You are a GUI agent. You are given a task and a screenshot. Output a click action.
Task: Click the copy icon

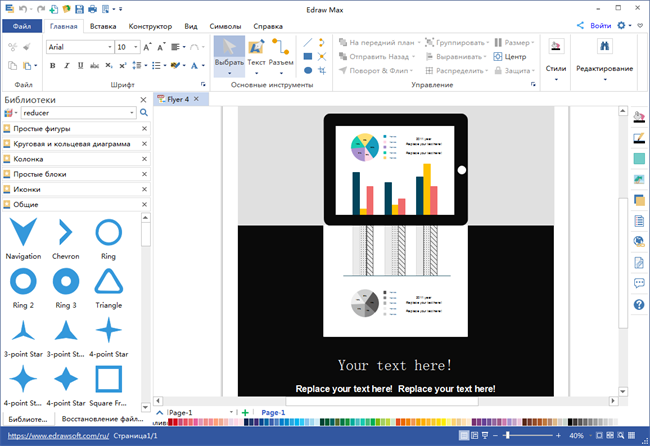[x=12, y=65]
